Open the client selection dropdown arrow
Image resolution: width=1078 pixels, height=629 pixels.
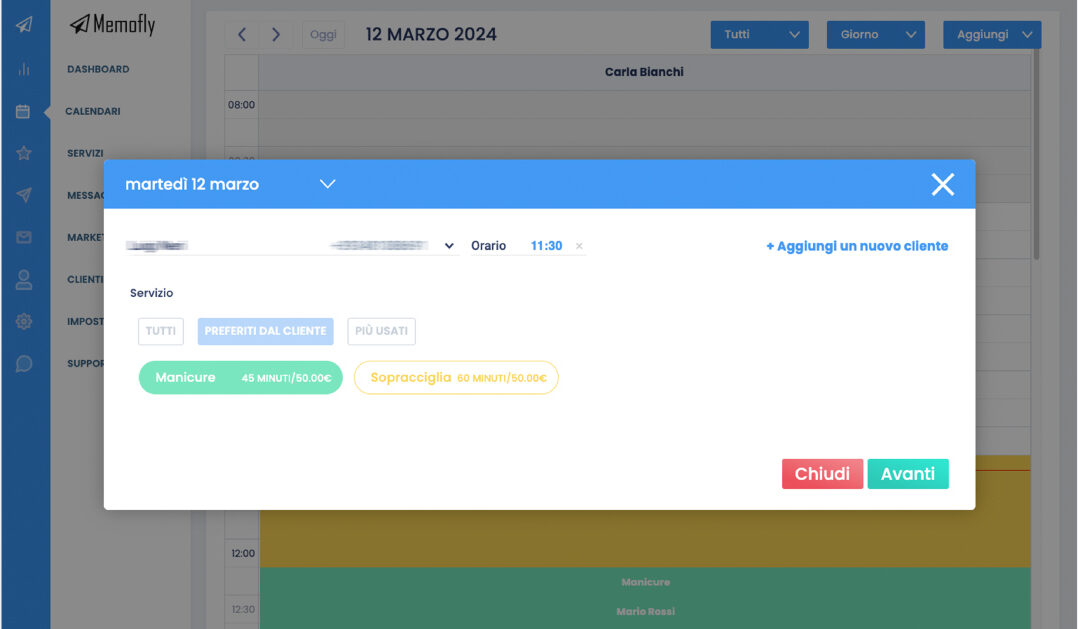coord(449,246)
